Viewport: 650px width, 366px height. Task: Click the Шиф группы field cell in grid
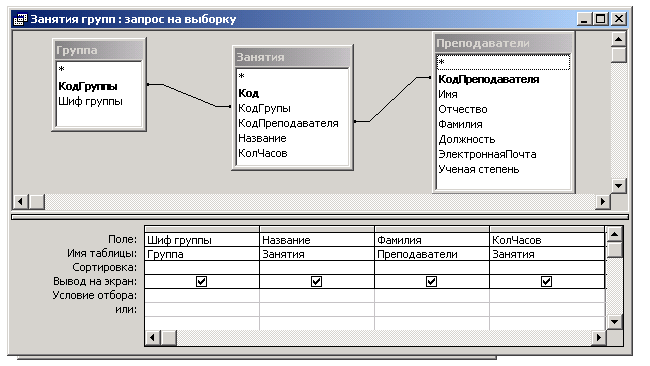[202, 240]
